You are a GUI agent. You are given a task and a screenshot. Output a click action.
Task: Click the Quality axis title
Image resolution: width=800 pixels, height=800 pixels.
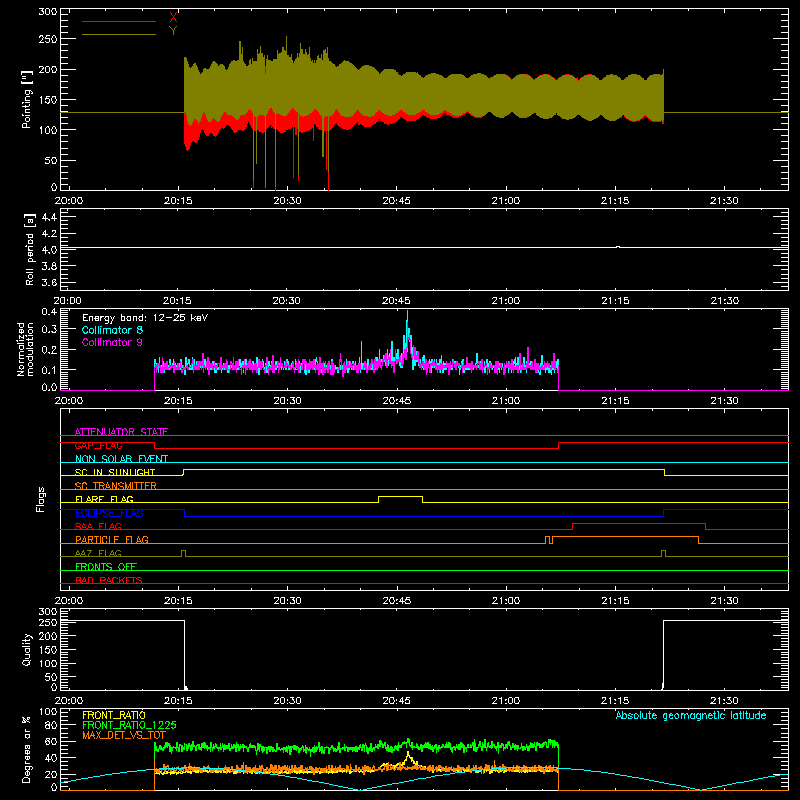[27, 649]
